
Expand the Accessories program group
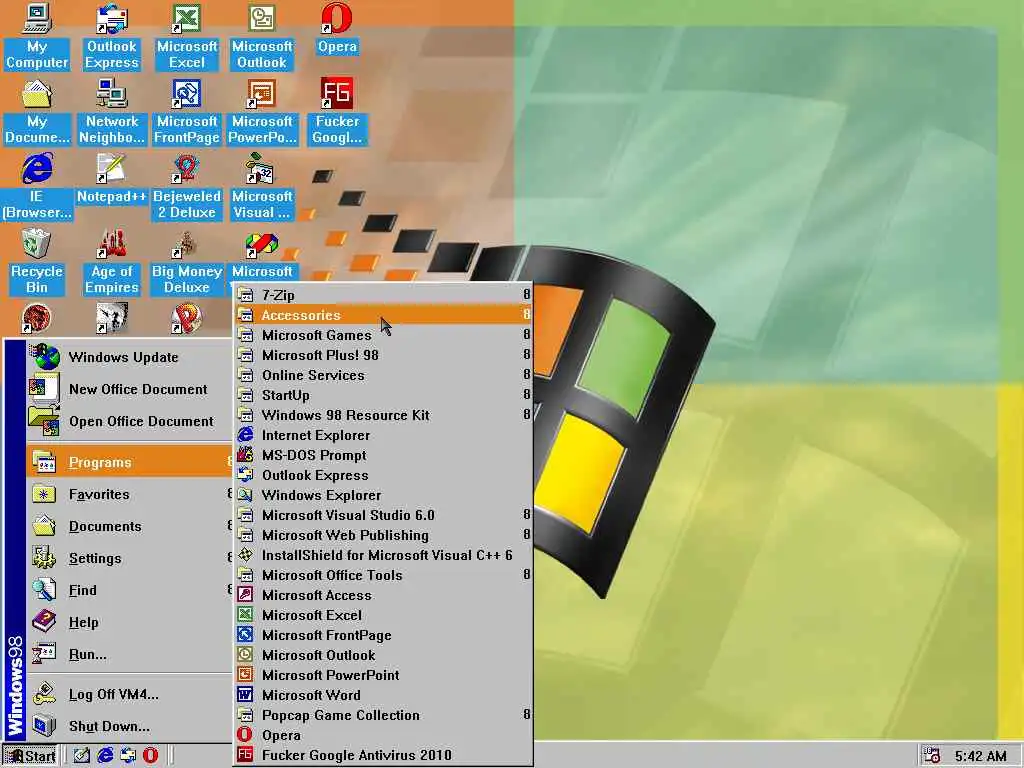383,315
